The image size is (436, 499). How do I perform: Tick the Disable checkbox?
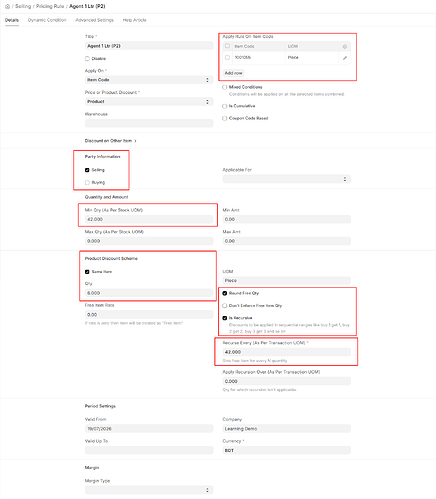[87, 59]
